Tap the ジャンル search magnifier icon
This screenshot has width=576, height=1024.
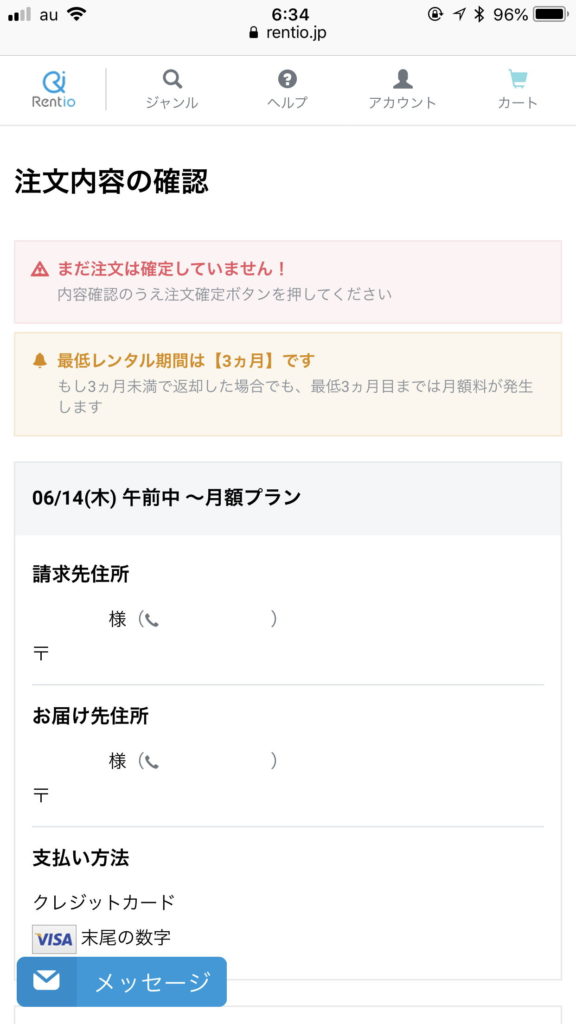[172, 80]
